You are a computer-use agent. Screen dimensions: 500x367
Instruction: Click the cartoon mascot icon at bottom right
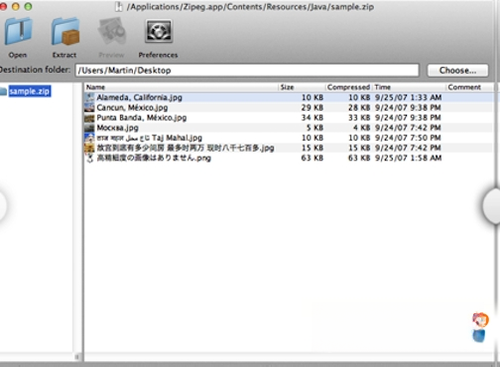[480, 327]
